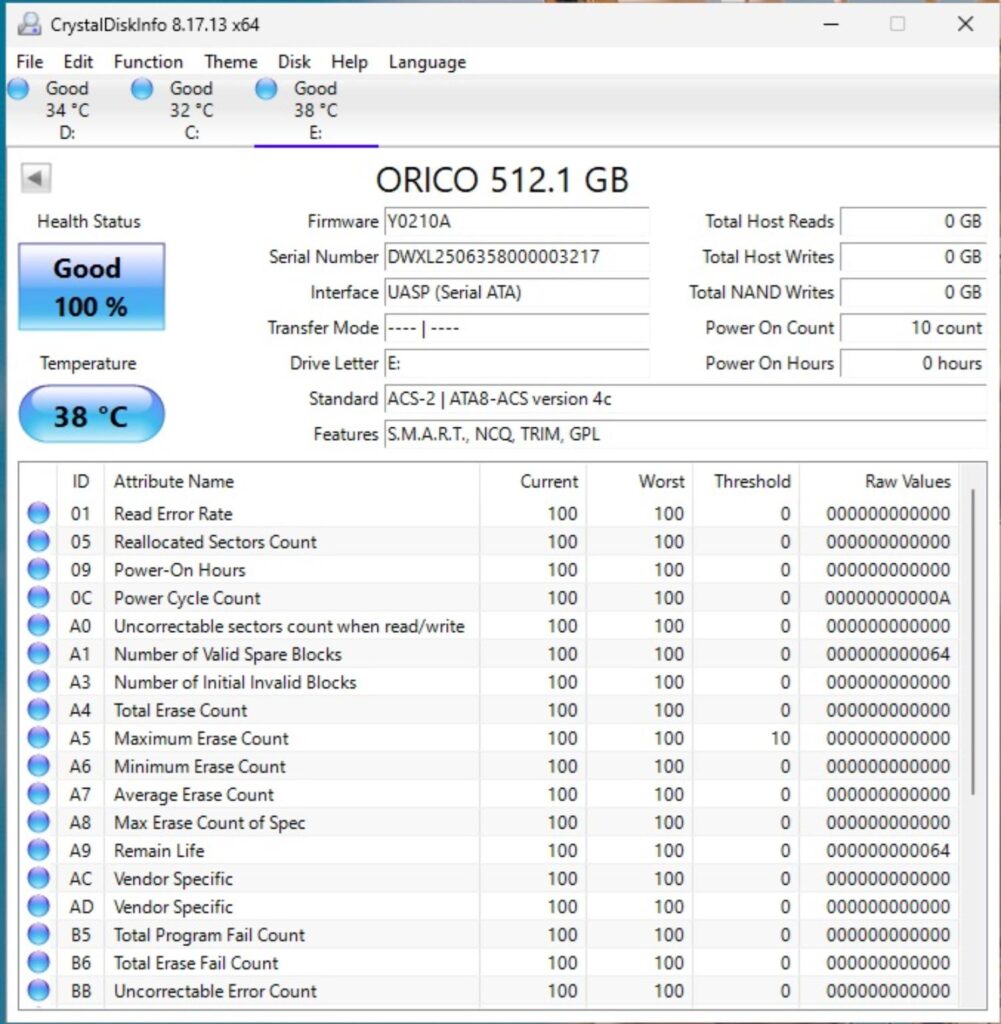
Task: Click the 38 °C temperature button
Action: 91,414
